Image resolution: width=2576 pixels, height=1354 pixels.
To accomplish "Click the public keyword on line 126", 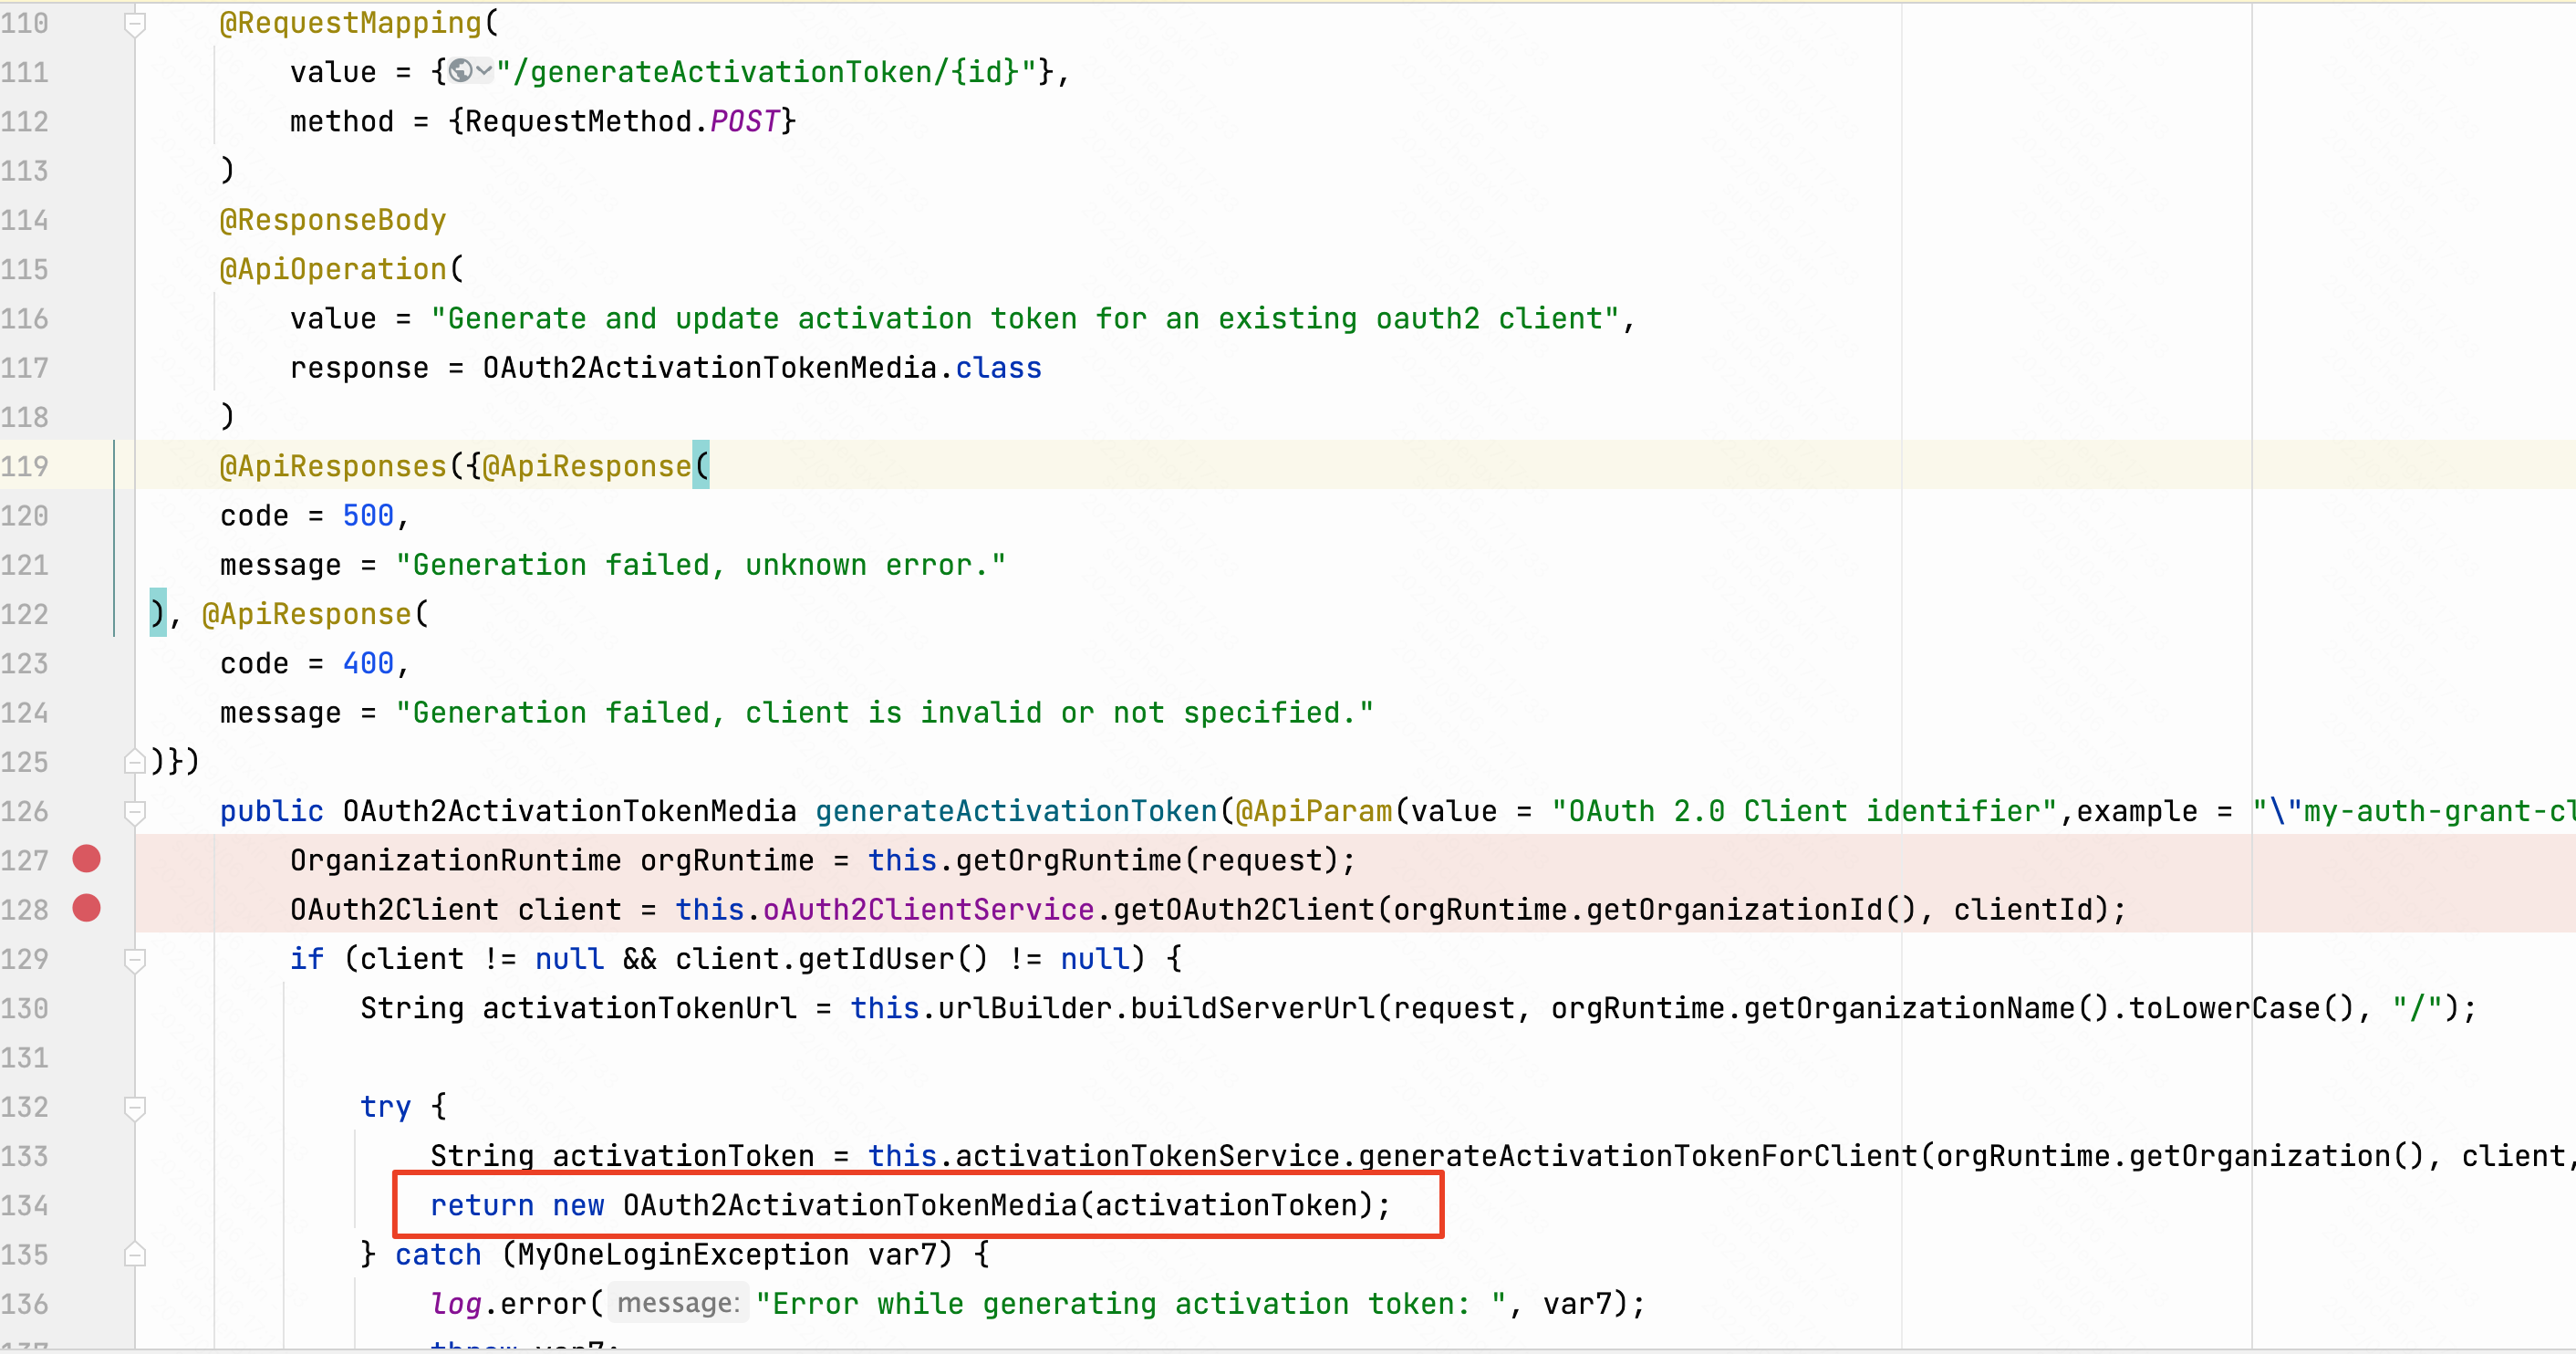I will point(272,811).
